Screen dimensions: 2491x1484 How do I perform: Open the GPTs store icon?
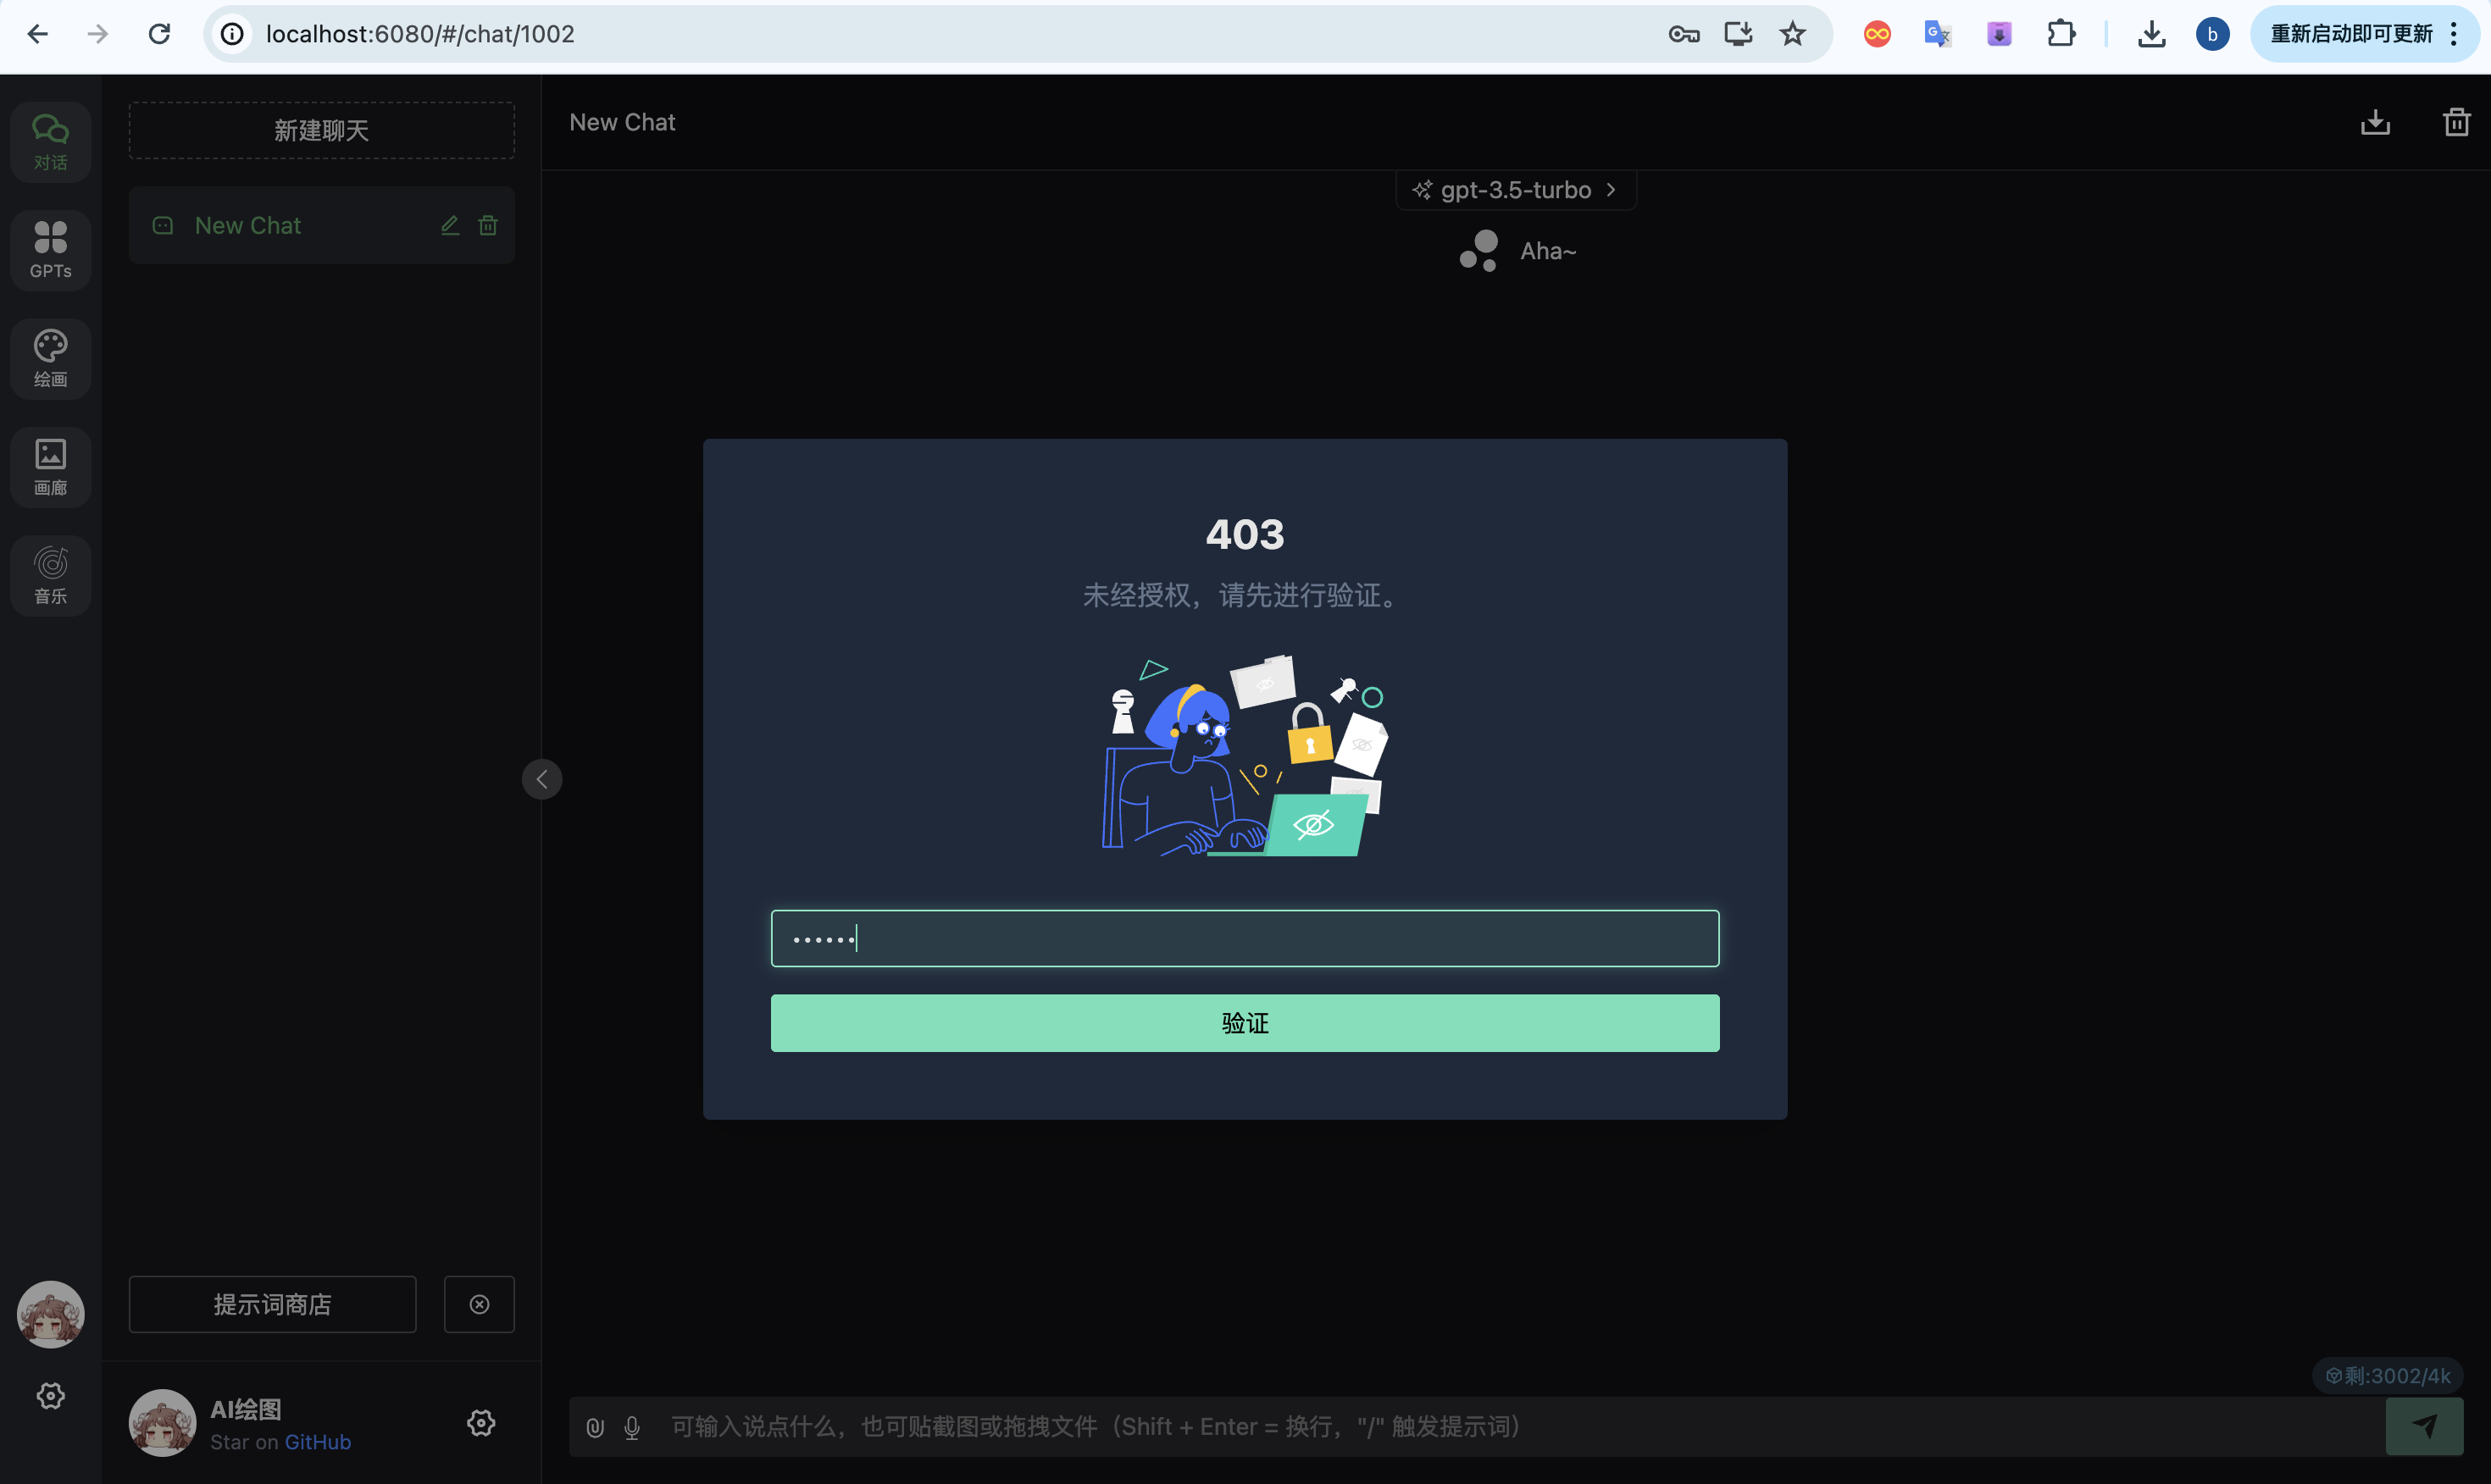tap(50, 250)
